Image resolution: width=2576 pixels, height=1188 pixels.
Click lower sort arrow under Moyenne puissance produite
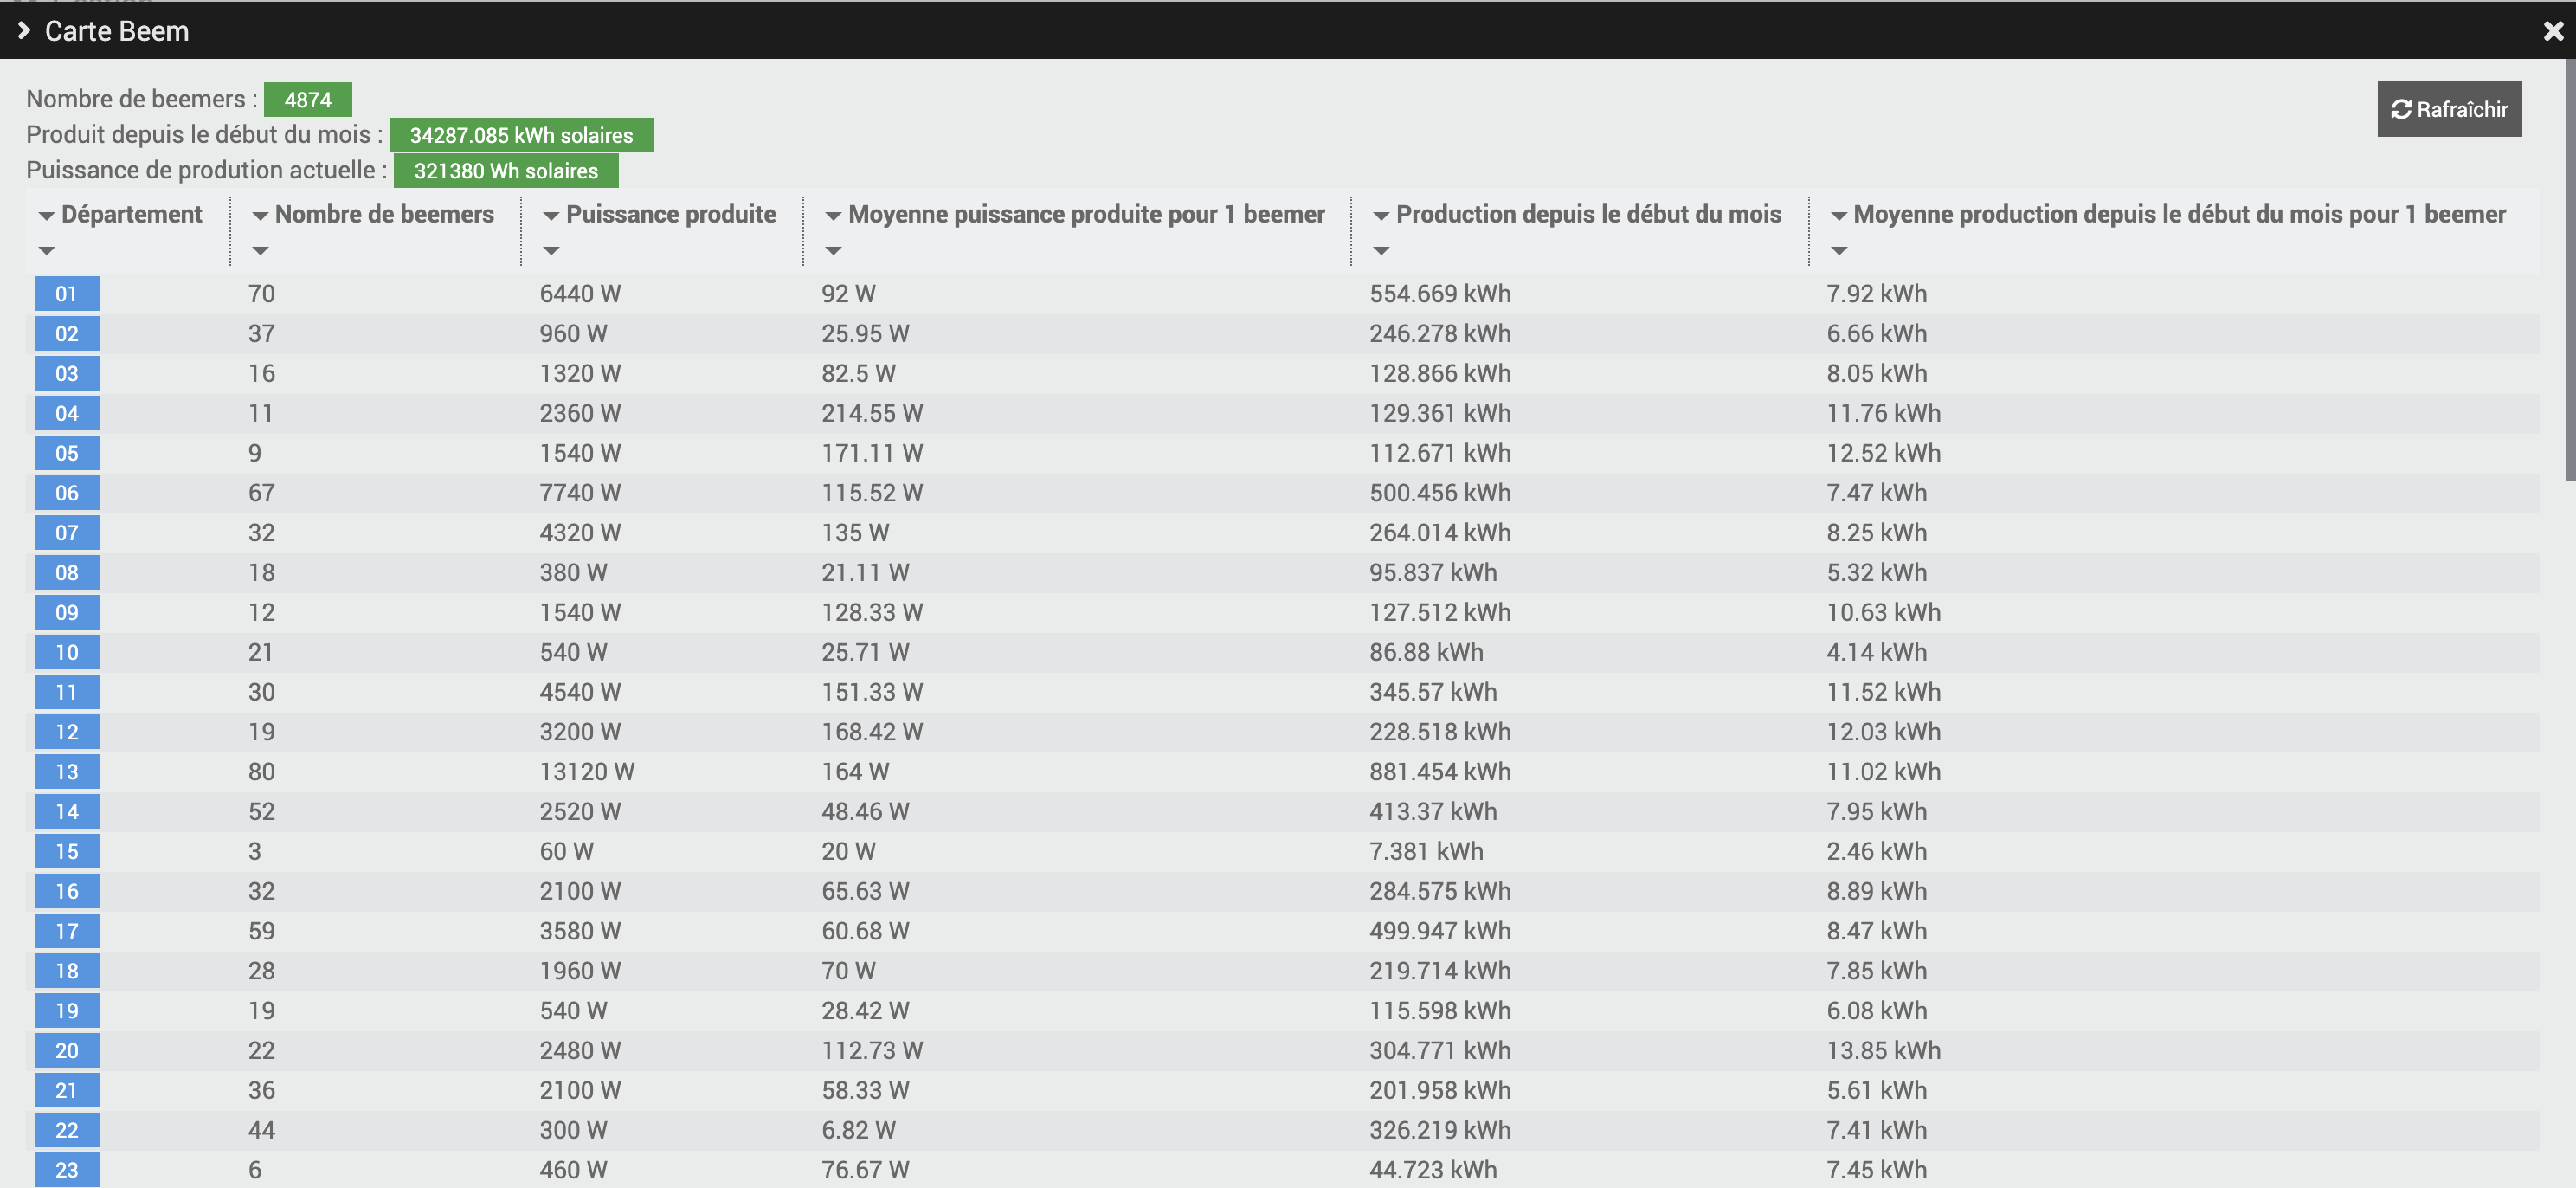[x=833, y=251]
